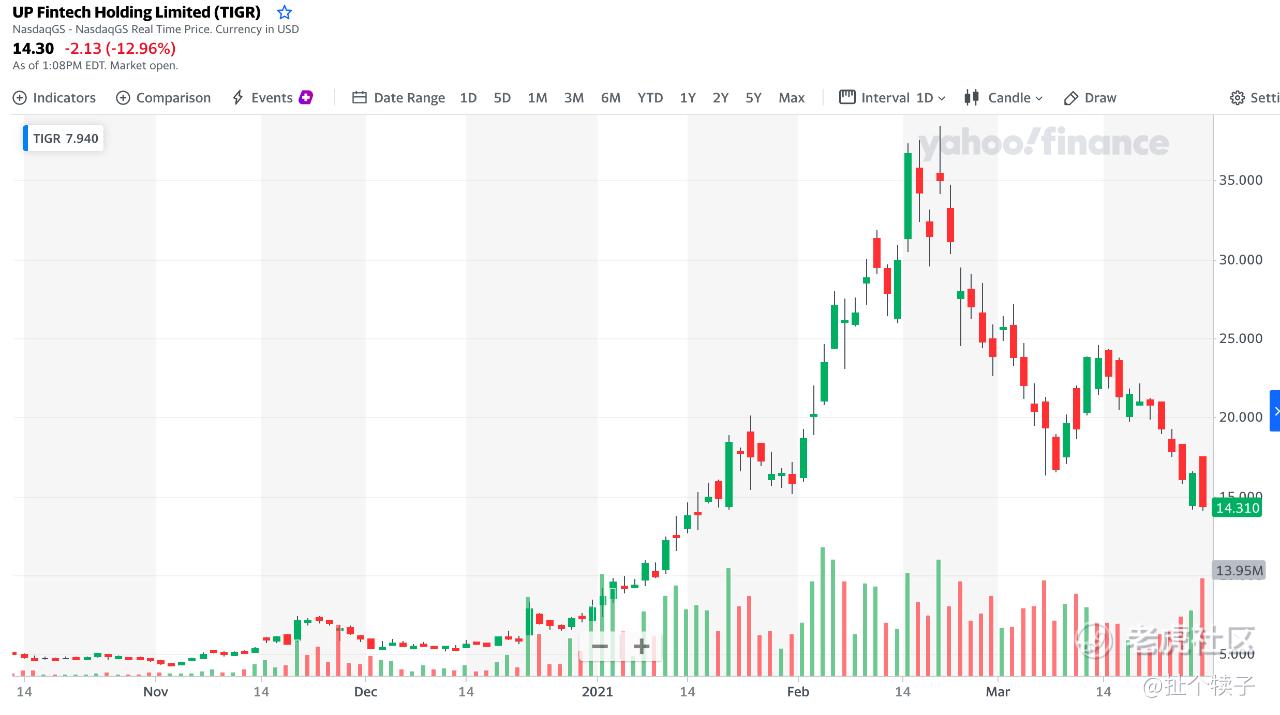Select the 2Y date range
Viewport: 1280px width, 715px height.
point(721,97)
